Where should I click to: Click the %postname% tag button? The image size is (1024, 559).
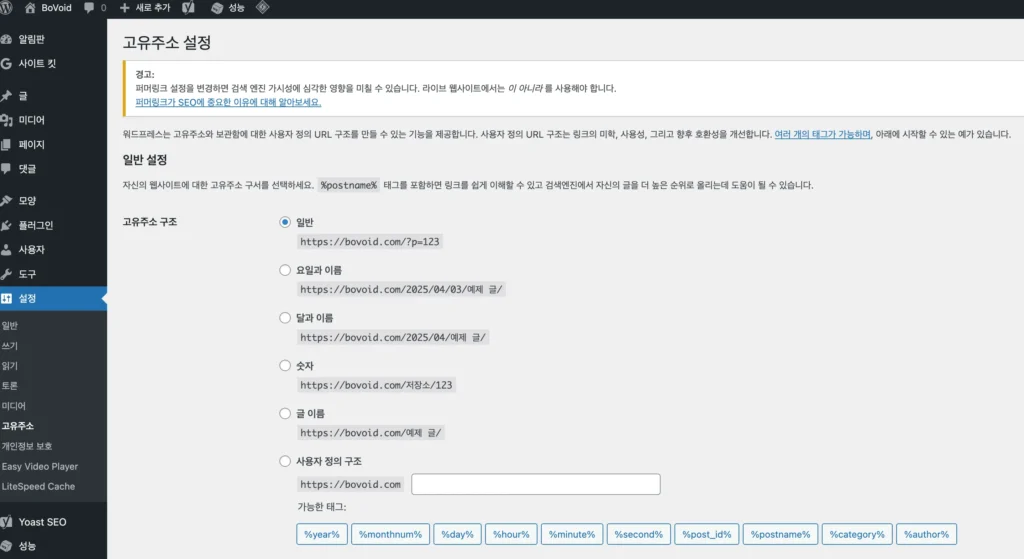point(780,535)
